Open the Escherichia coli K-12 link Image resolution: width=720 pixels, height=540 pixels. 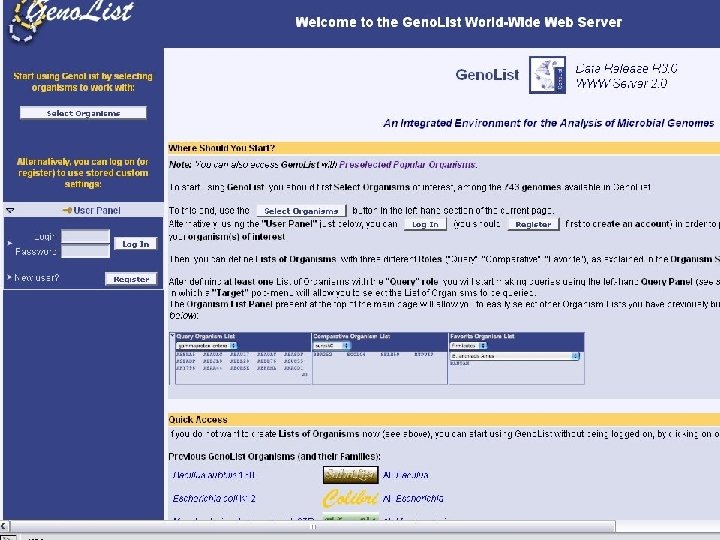click(x=214, y=498)
